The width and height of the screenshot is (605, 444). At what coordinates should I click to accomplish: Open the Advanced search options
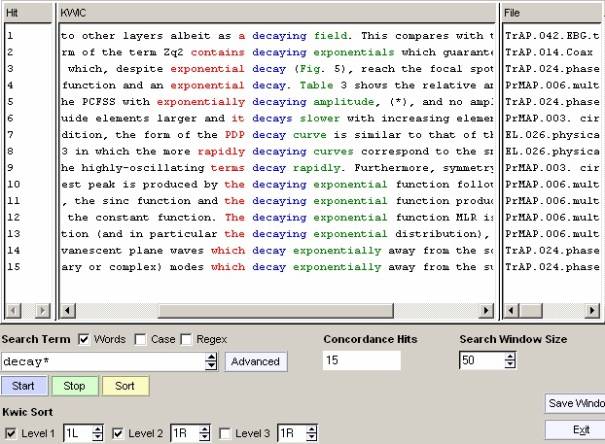[255, 361]
